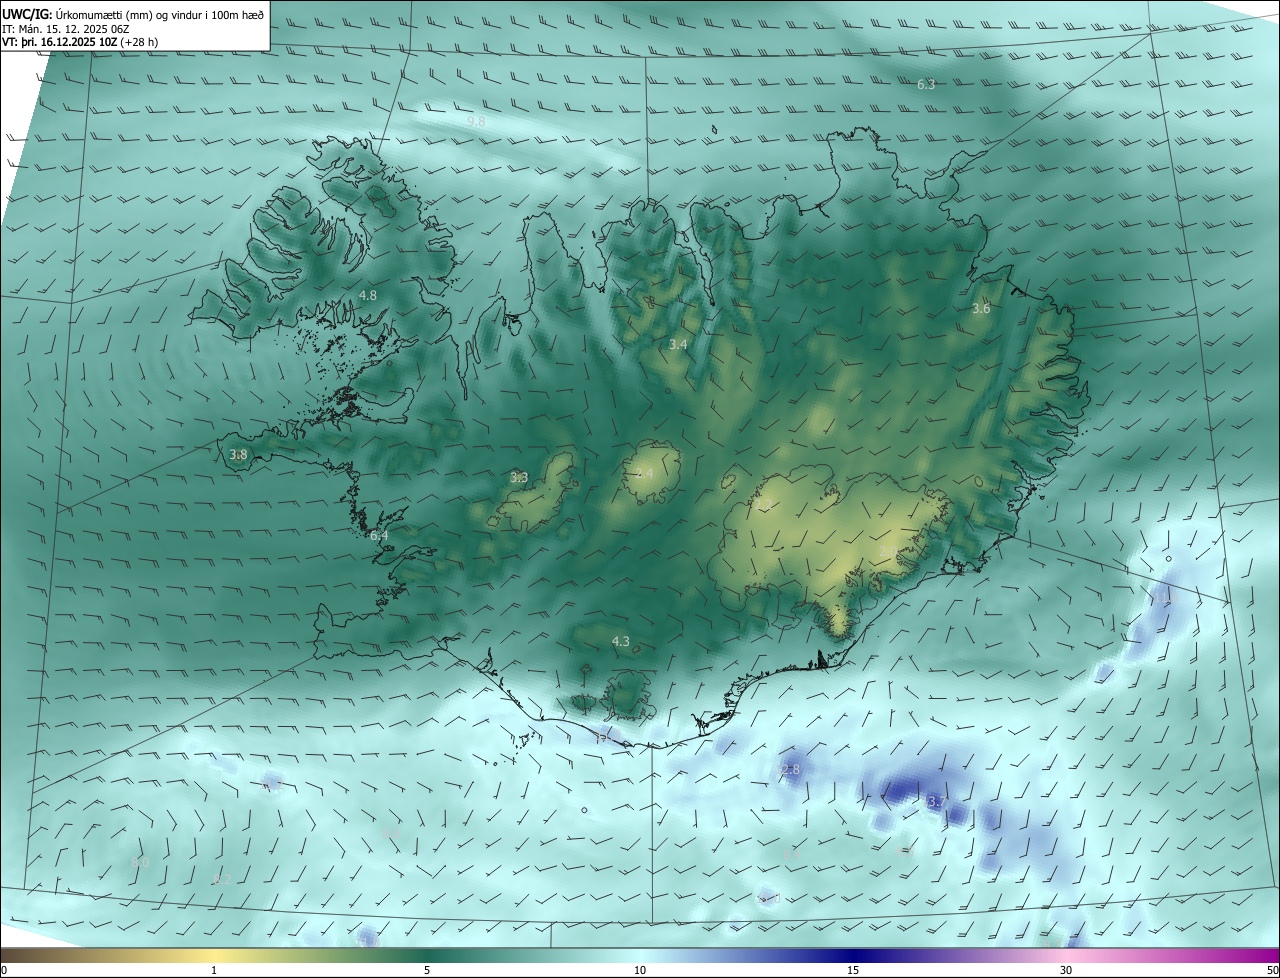Click the '15' tick on the color scale
The image size is (1280, 978).
pos(853,970)
